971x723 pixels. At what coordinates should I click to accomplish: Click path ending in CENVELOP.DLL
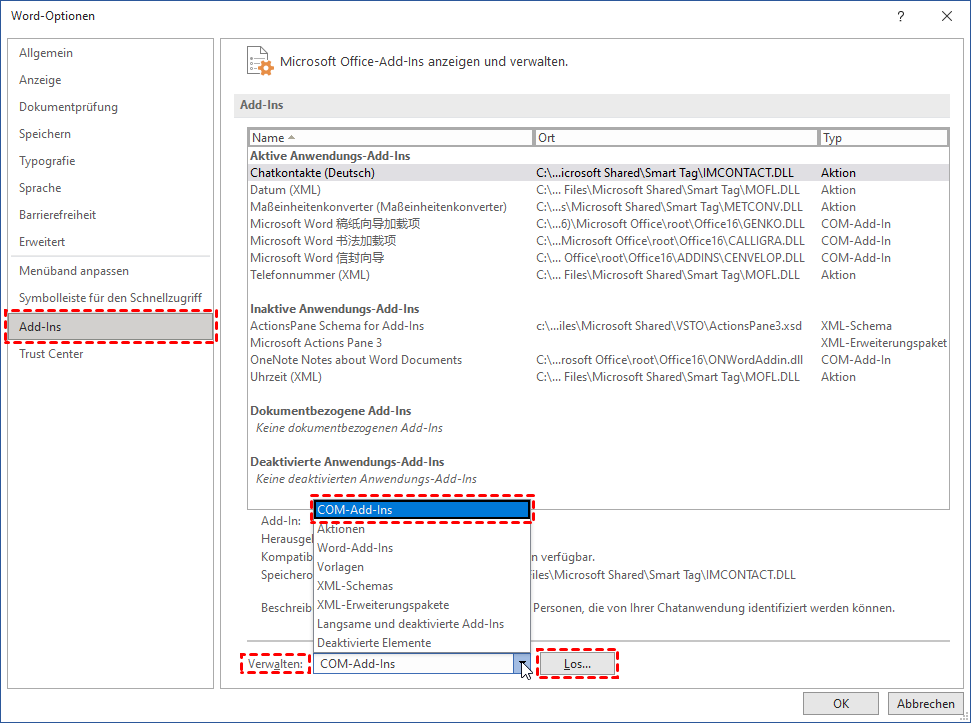670,258
